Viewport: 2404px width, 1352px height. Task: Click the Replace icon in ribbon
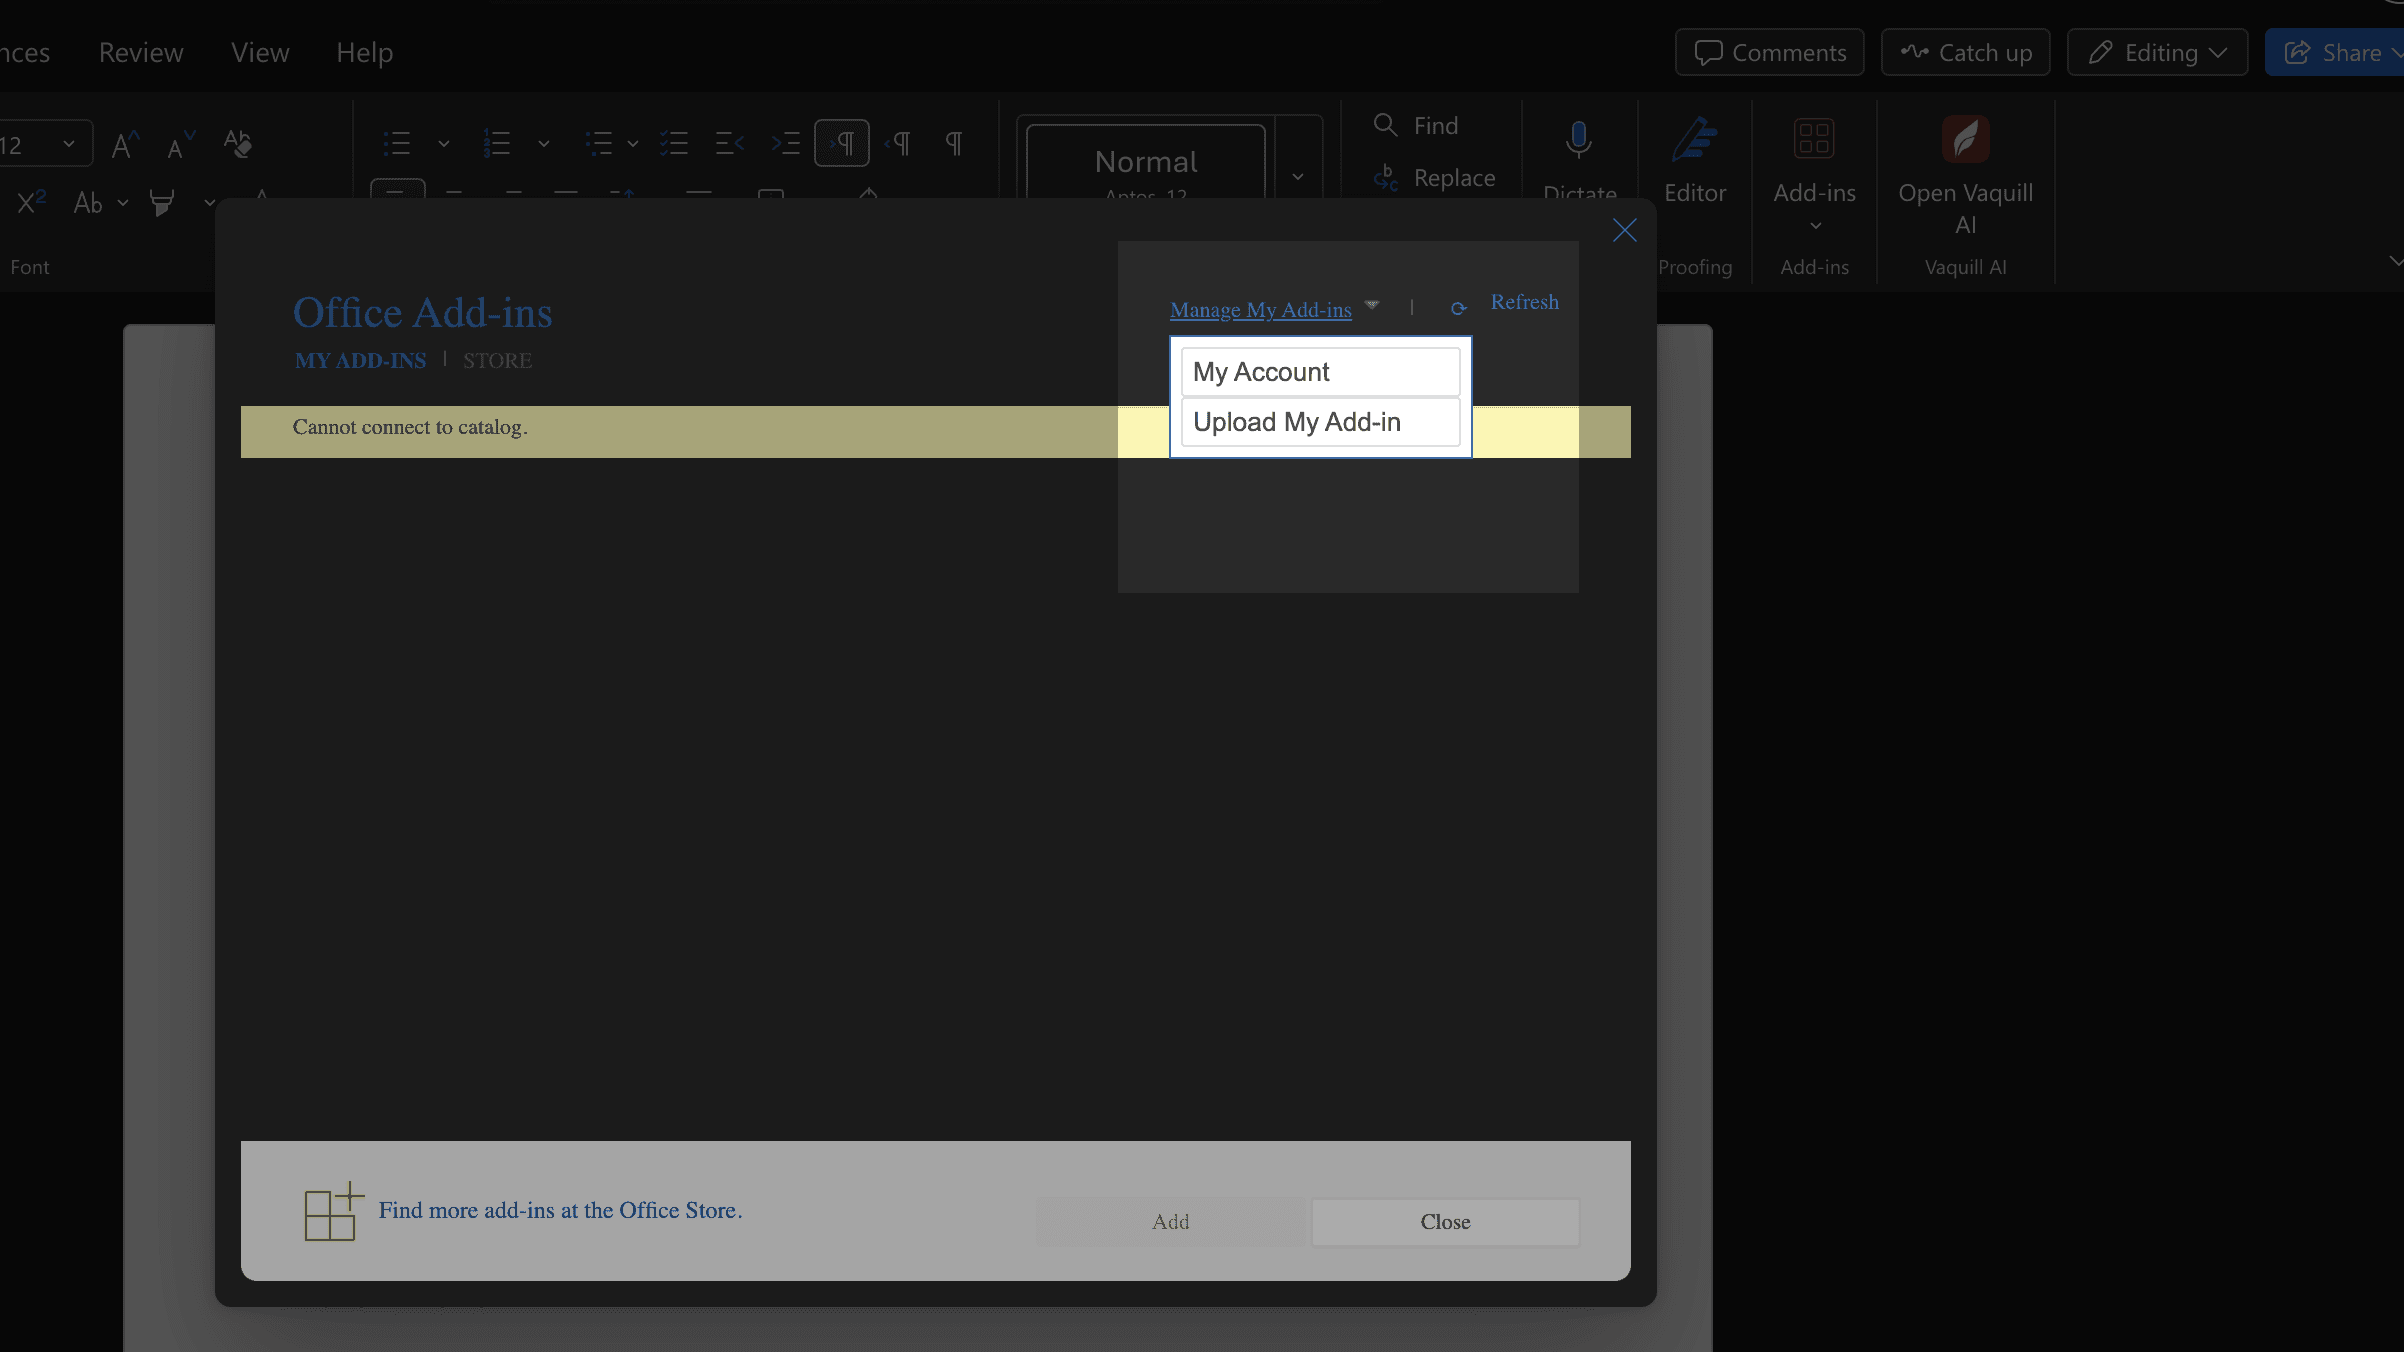(1385, 178)
